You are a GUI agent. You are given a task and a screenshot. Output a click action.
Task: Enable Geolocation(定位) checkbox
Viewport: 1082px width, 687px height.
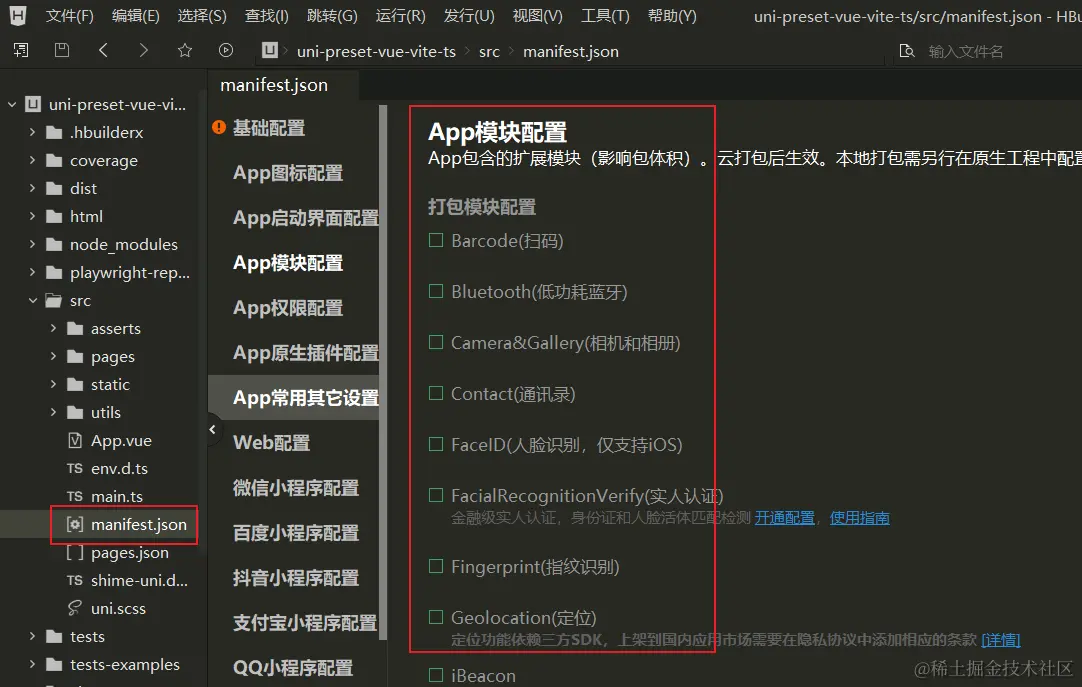tap(435, 617)
